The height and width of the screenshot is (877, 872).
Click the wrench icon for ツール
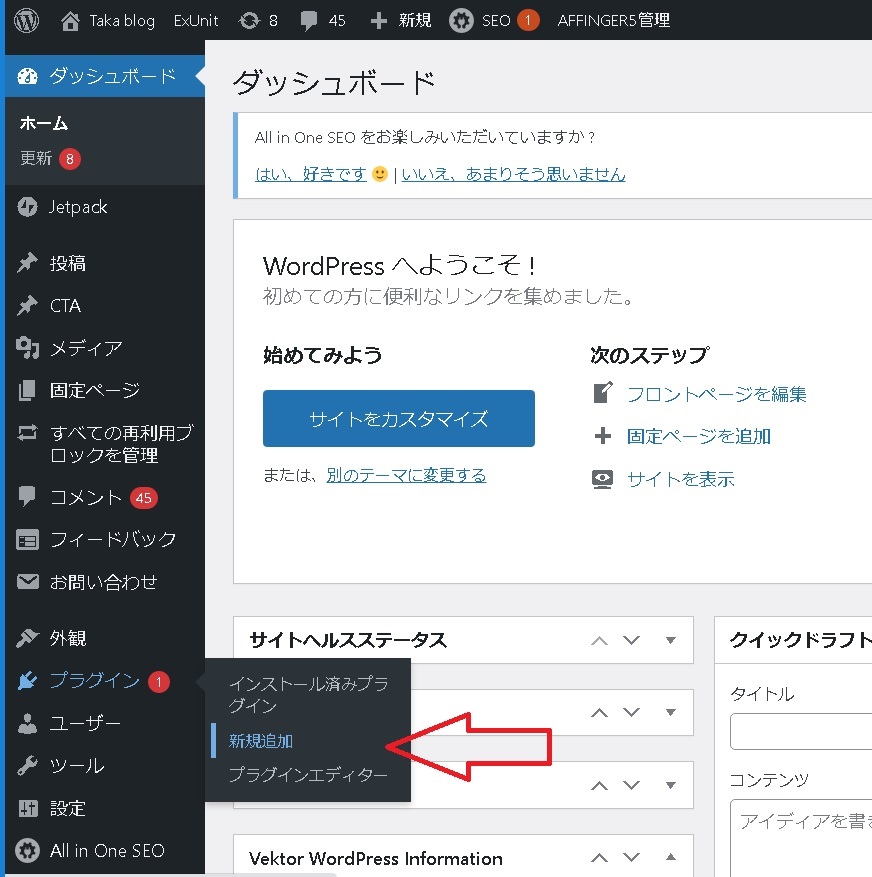(27, 765)
